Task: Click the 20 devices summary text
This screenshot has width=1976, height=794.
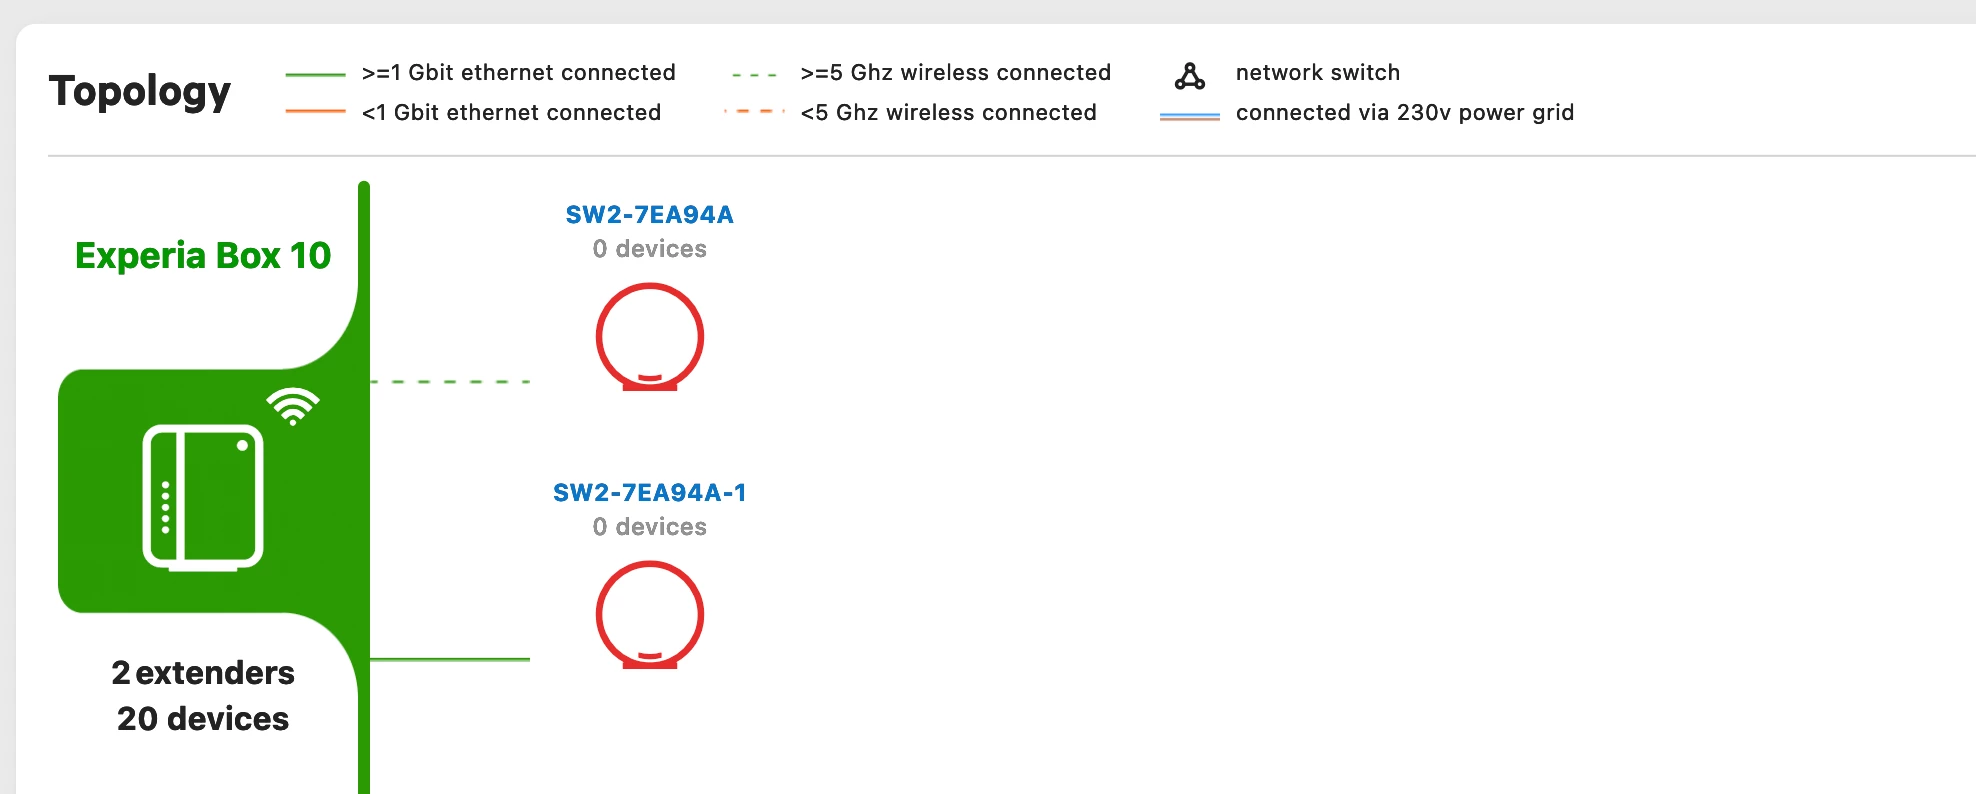Action: click(203, 719)
